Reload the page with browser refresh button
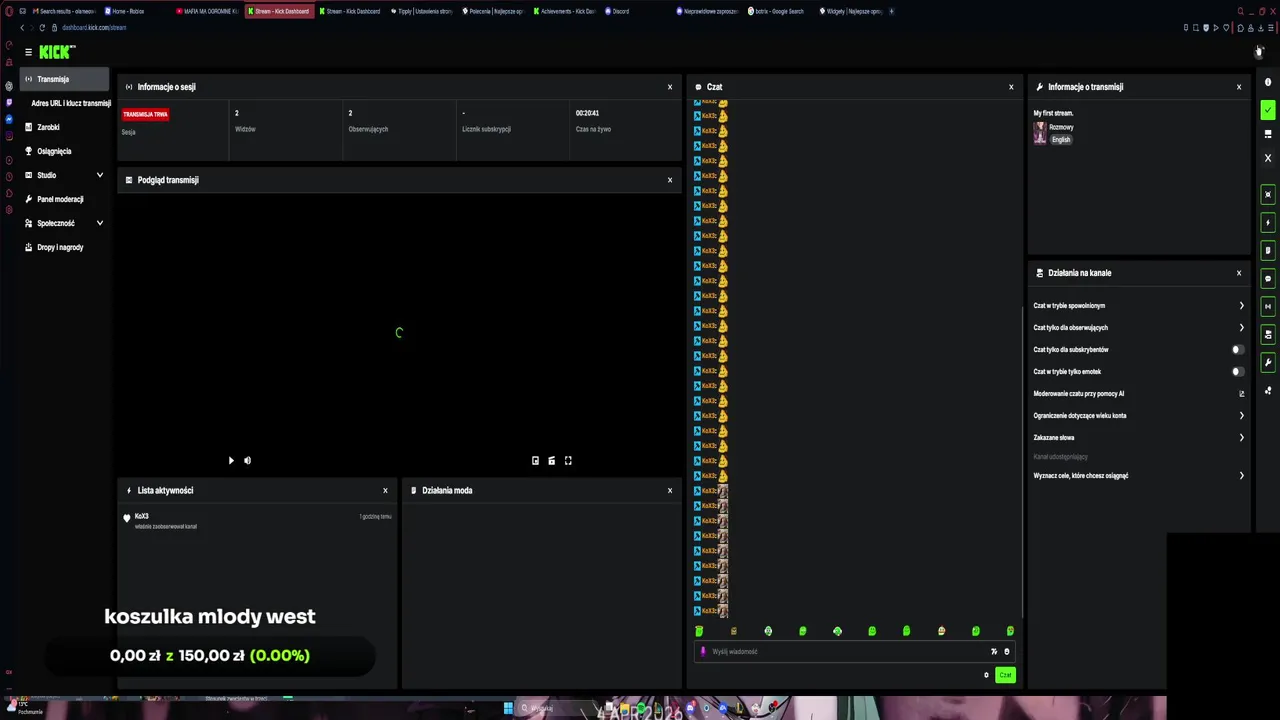The width and height of the screenshot is (1280, 720). tap(42, 28)
